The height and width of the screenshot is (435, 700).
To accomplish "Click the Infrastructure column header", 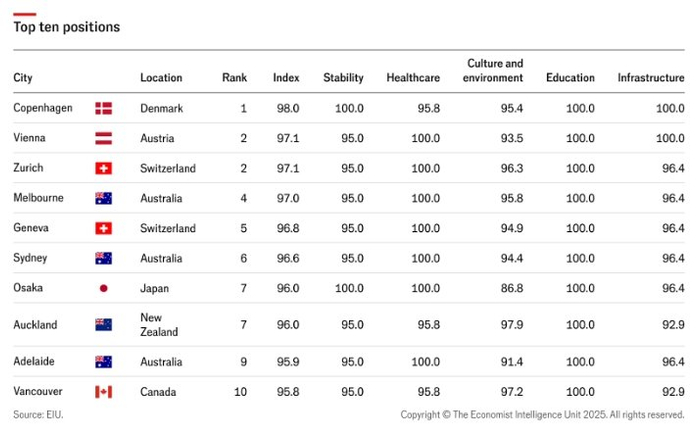I will pos(650,78).
